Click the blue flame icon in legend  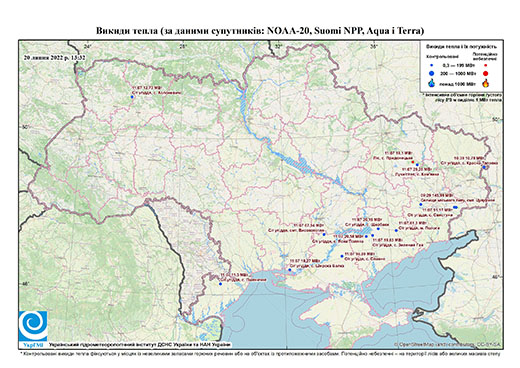point(432,83)
